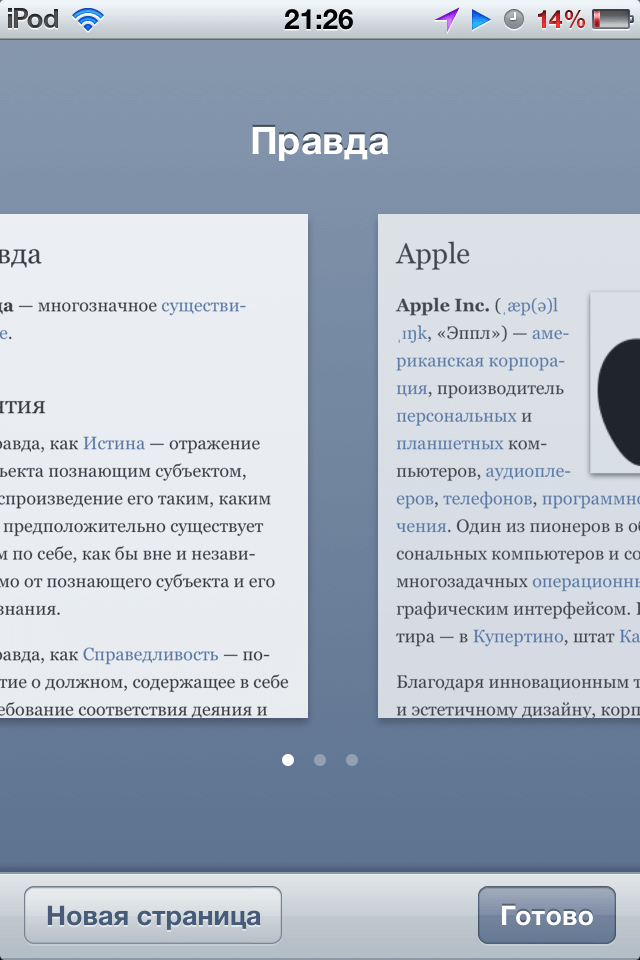The height and width of the screenshot is (960, 640).
Task: Open the Правда page thumbnail
Action: [154, 466]
